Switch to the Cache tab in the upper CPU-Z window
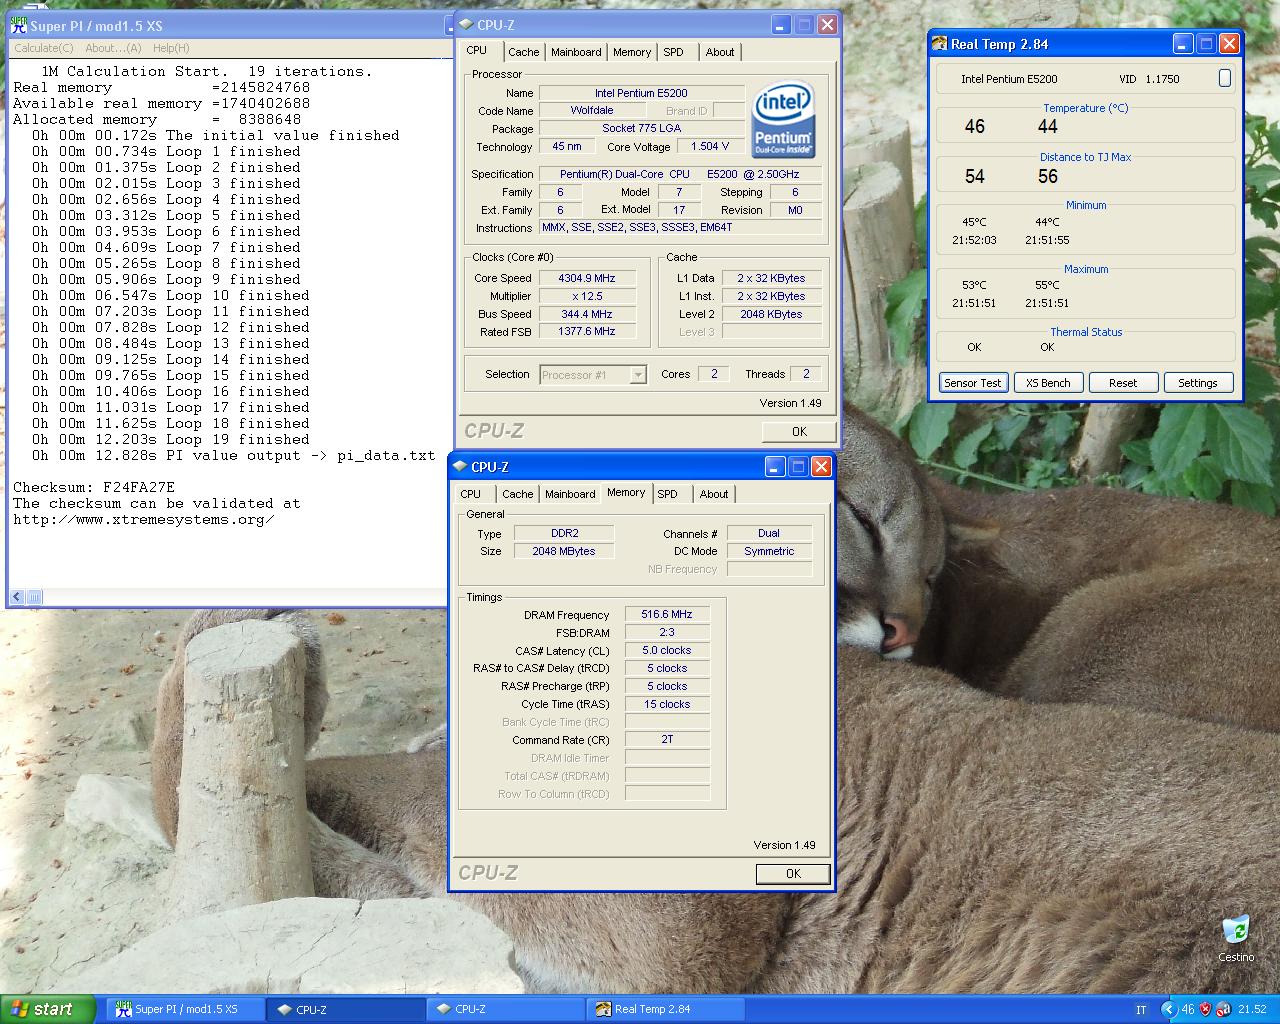This screenshot has height=1024, width=1280. 523,52
